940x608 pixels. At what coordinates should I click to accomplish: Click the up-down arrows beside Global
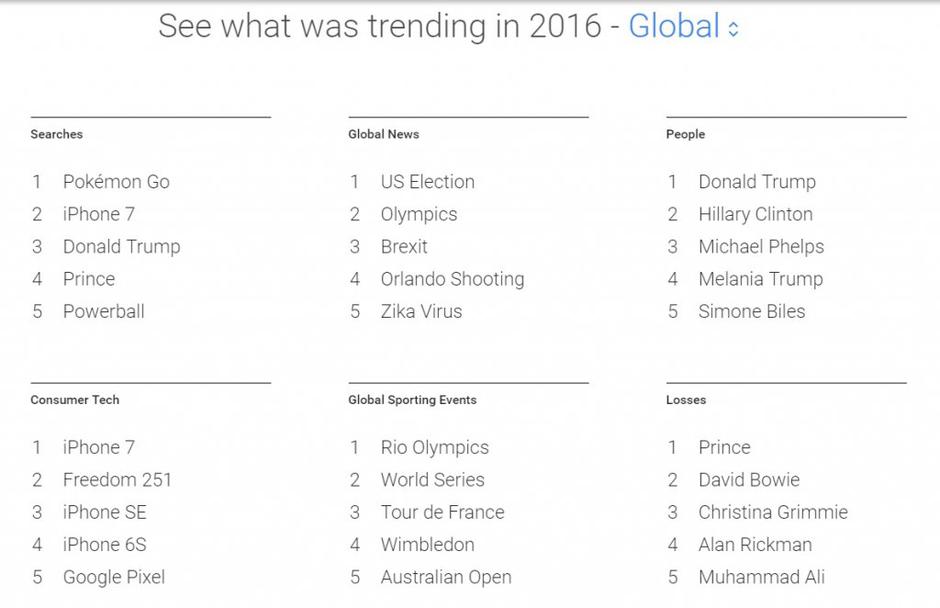click(733, 30)
